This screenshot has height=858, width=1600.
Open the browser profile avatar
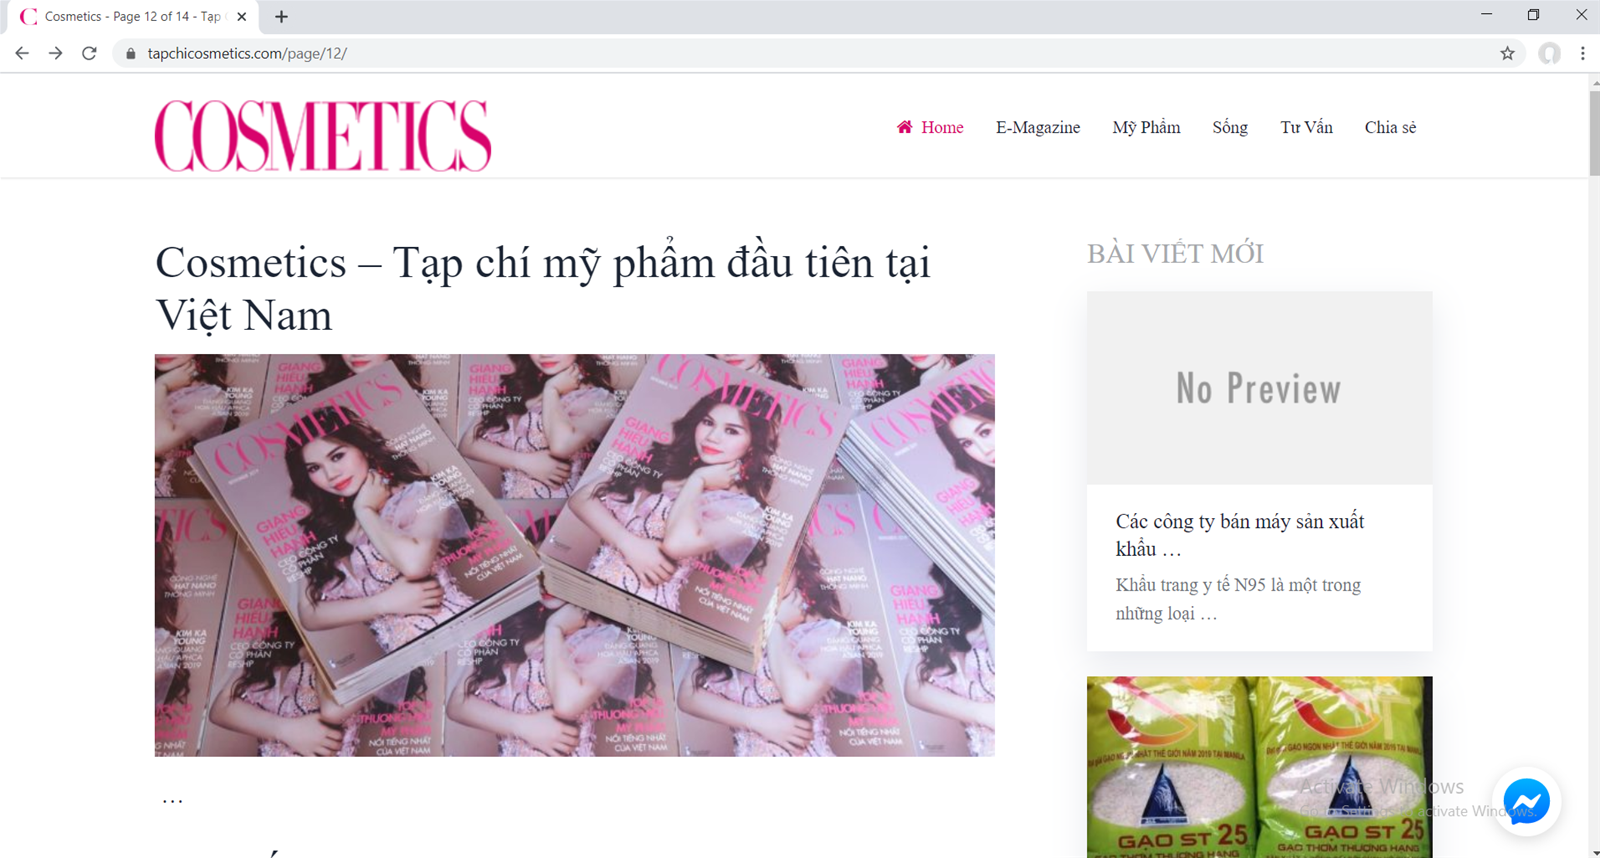[1549, 53]
